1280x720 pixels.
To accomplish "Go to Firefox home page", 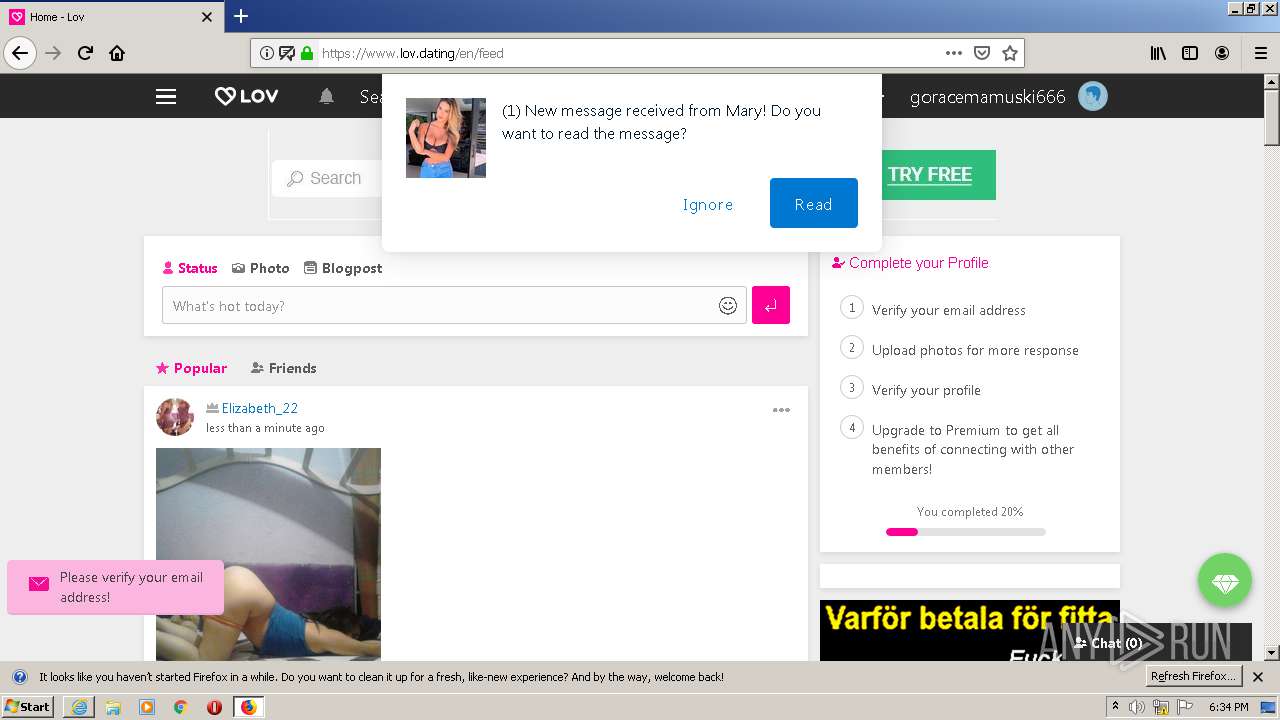I will (117, 53).
